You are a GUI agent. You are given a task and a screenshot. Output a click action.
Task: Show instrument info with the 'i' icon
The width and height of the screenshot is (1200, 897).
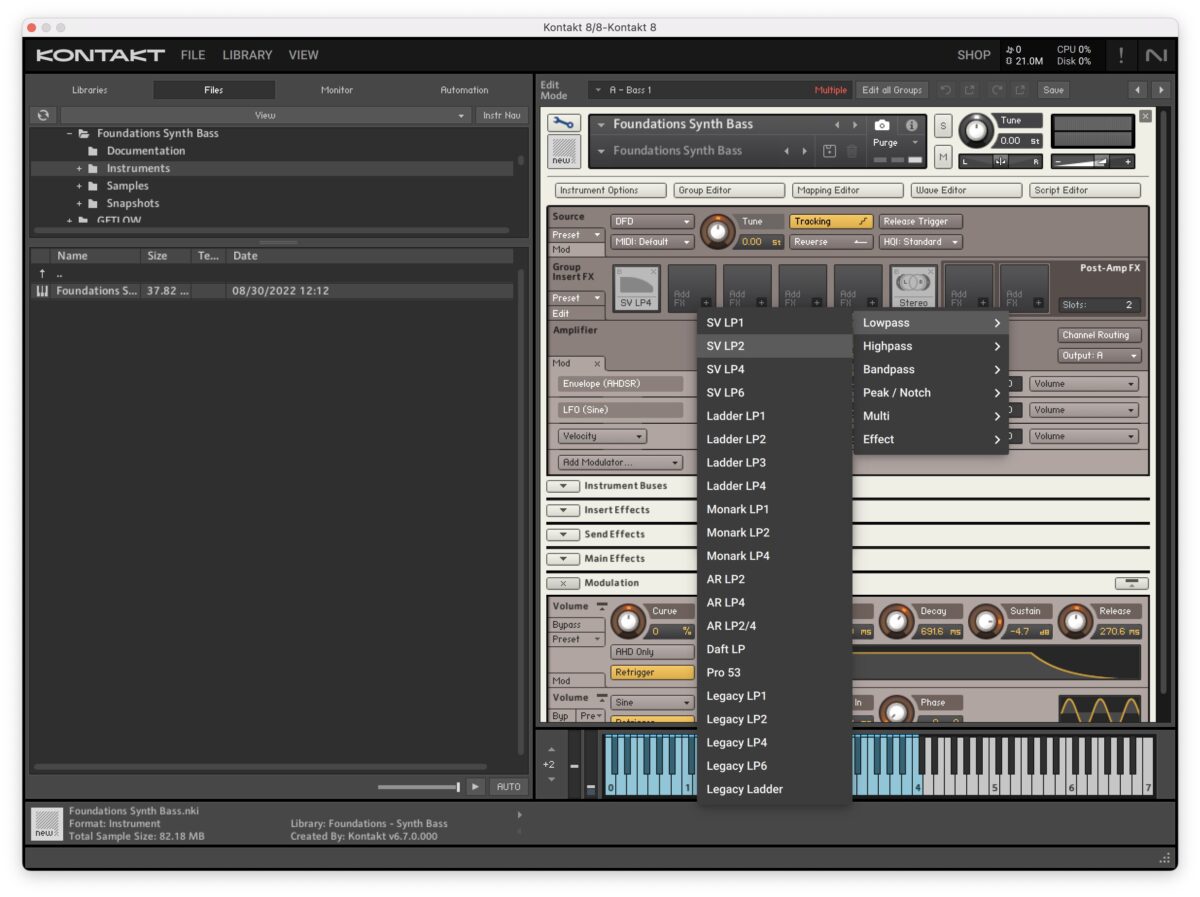[911, 125]
